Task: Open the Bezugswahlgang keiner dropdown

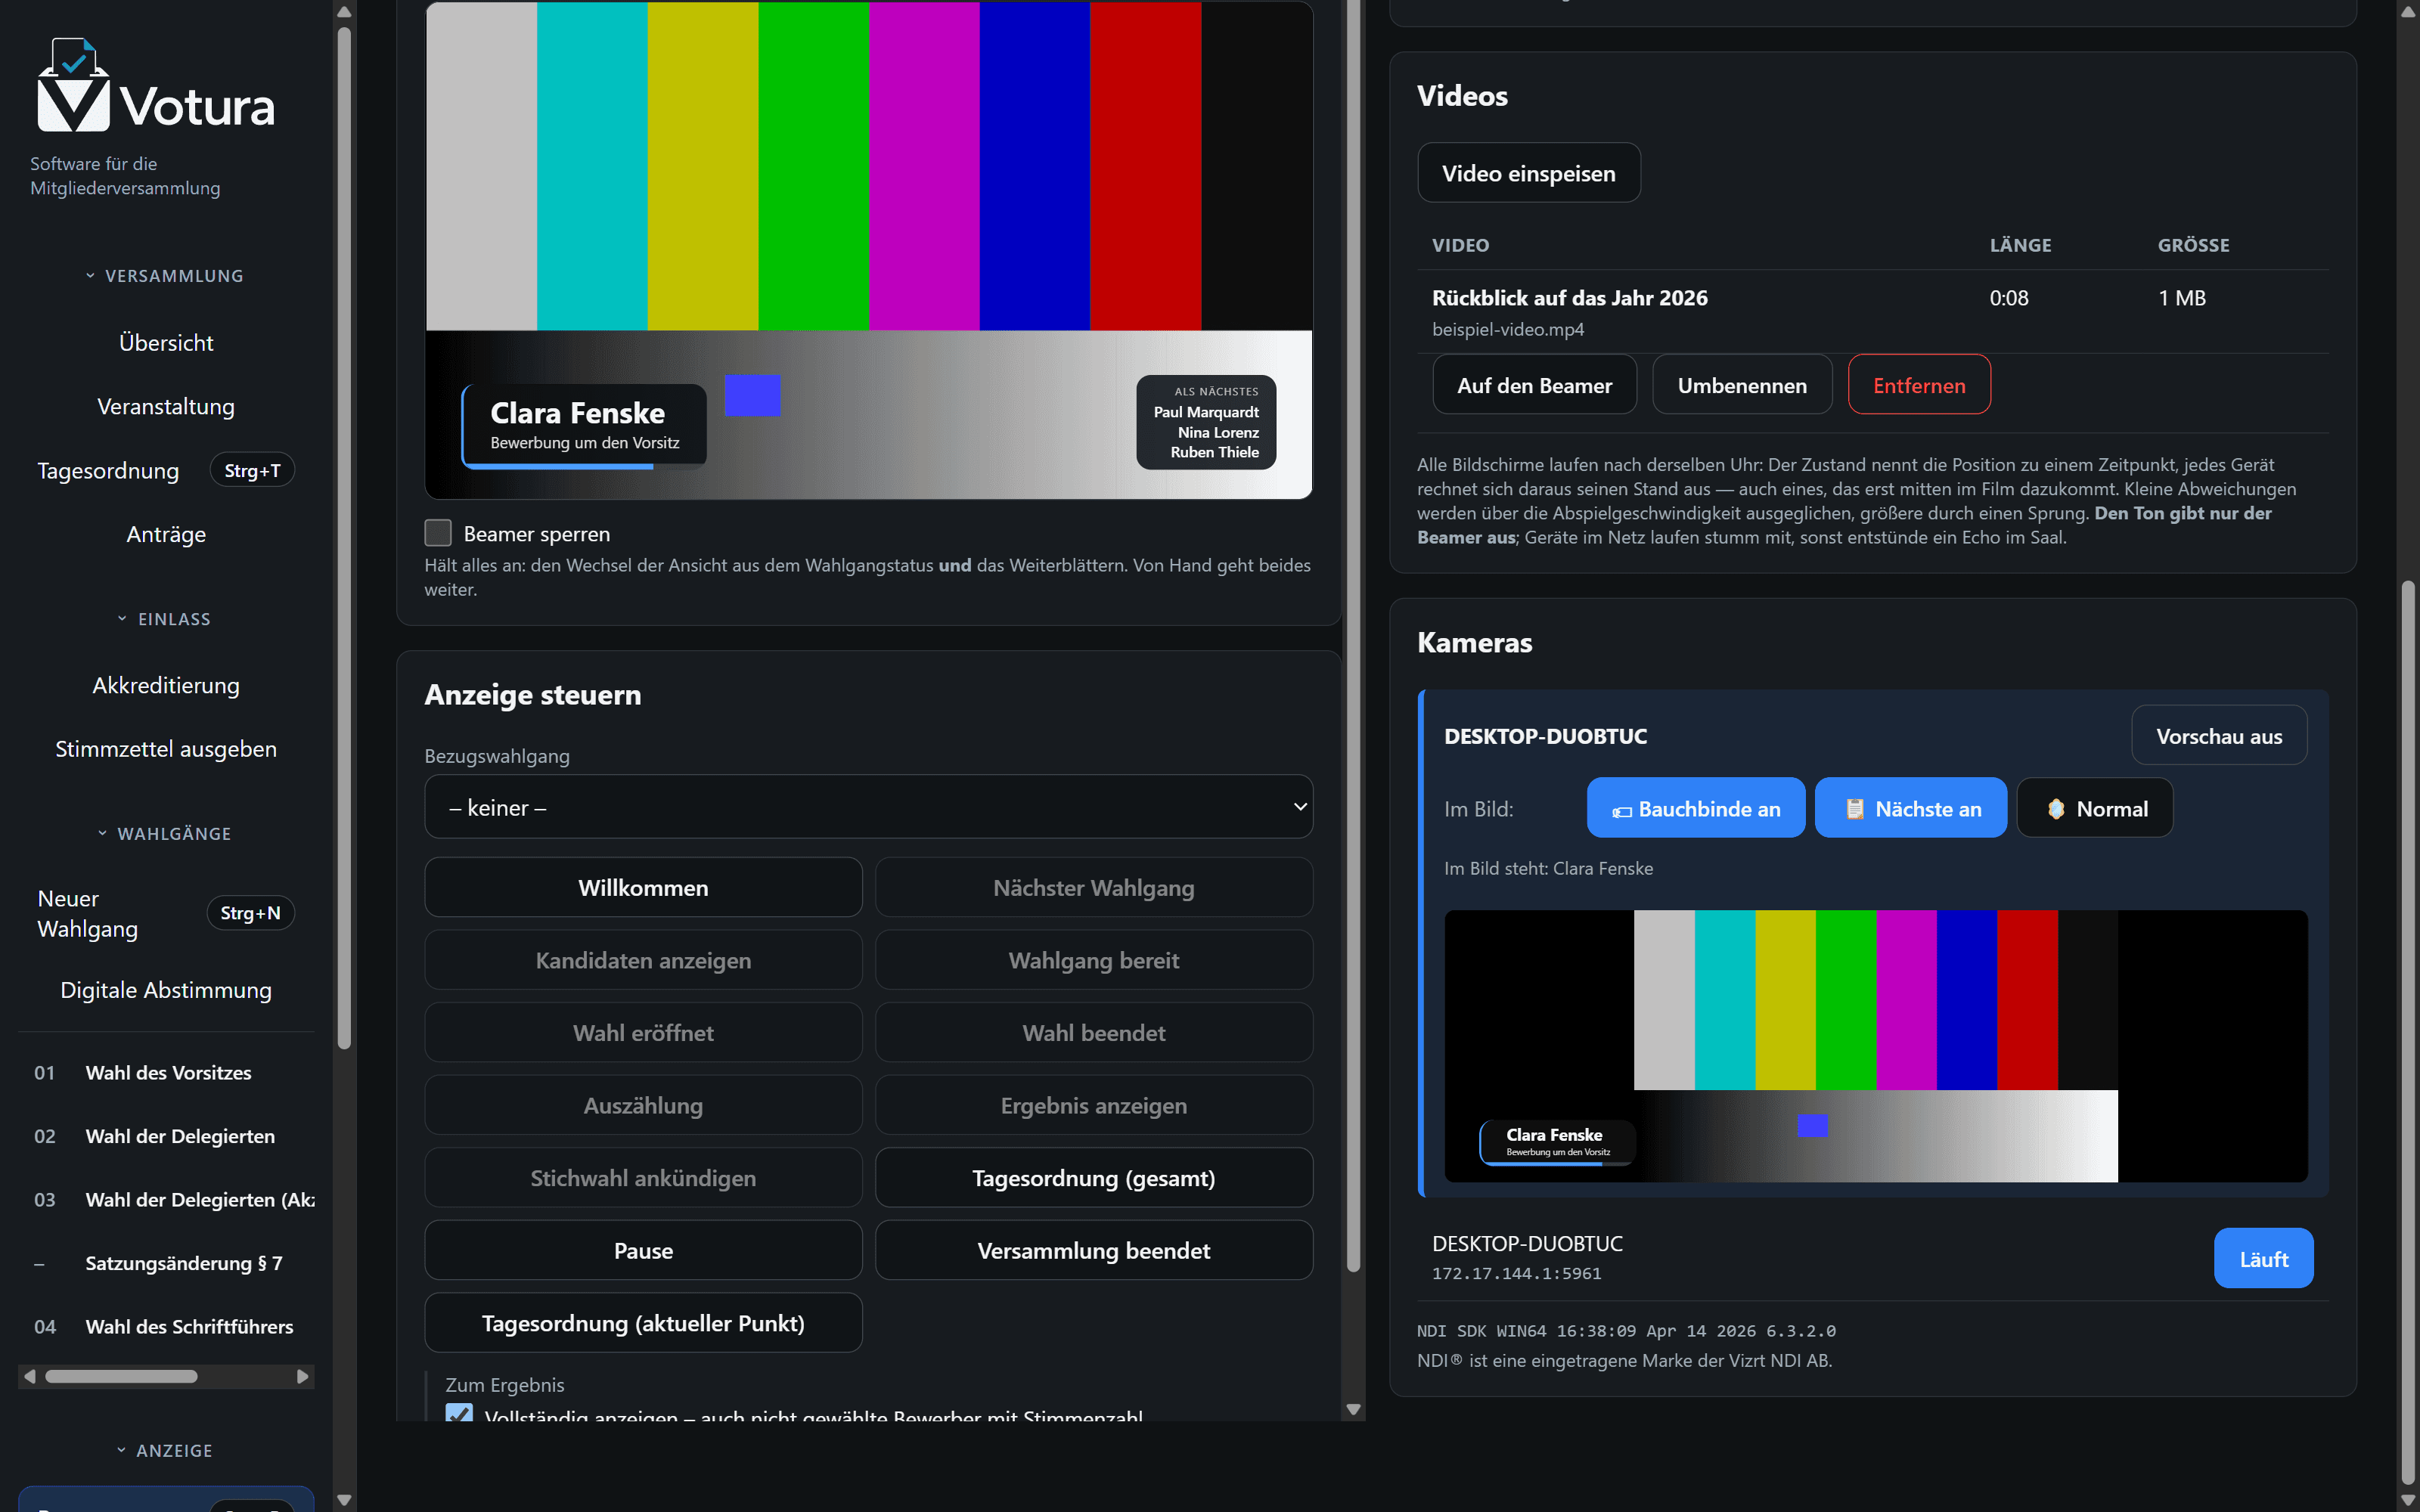Action: [x=868, y=807]
